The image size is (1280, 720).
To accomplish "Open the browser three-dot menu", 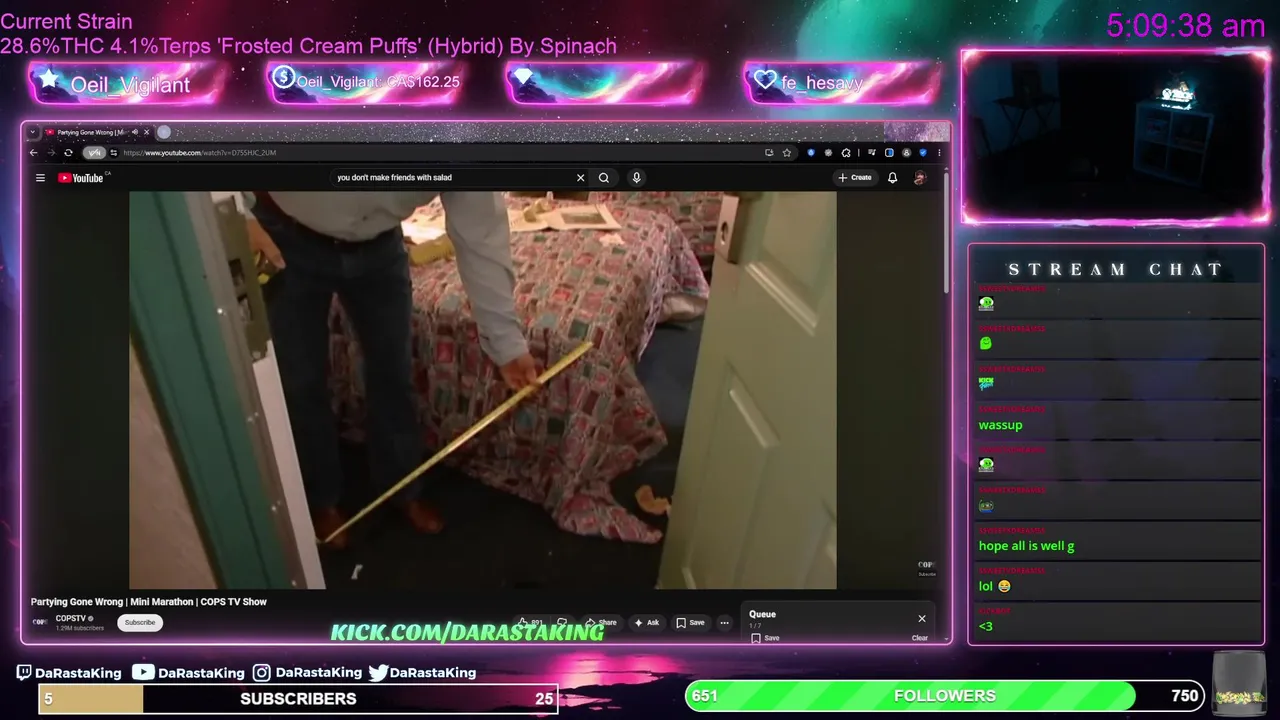I will click(939, 153).
